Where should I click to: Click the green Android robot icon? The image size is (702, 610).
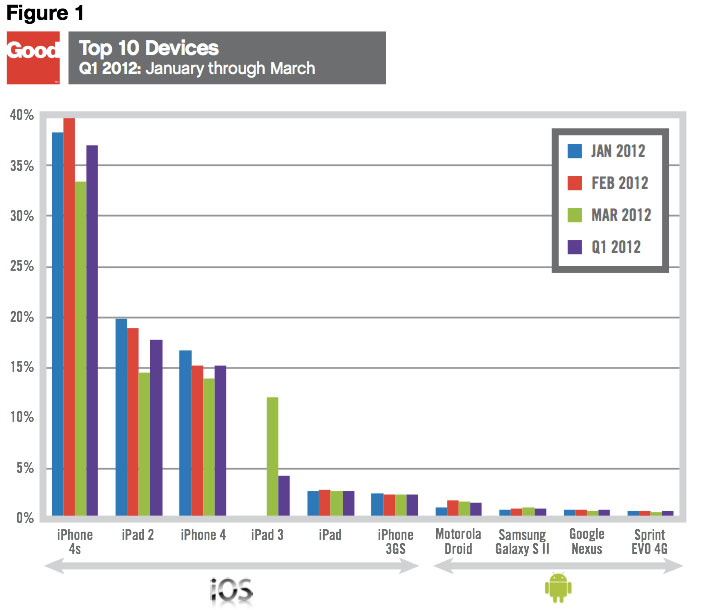click(x=558, y=587)
